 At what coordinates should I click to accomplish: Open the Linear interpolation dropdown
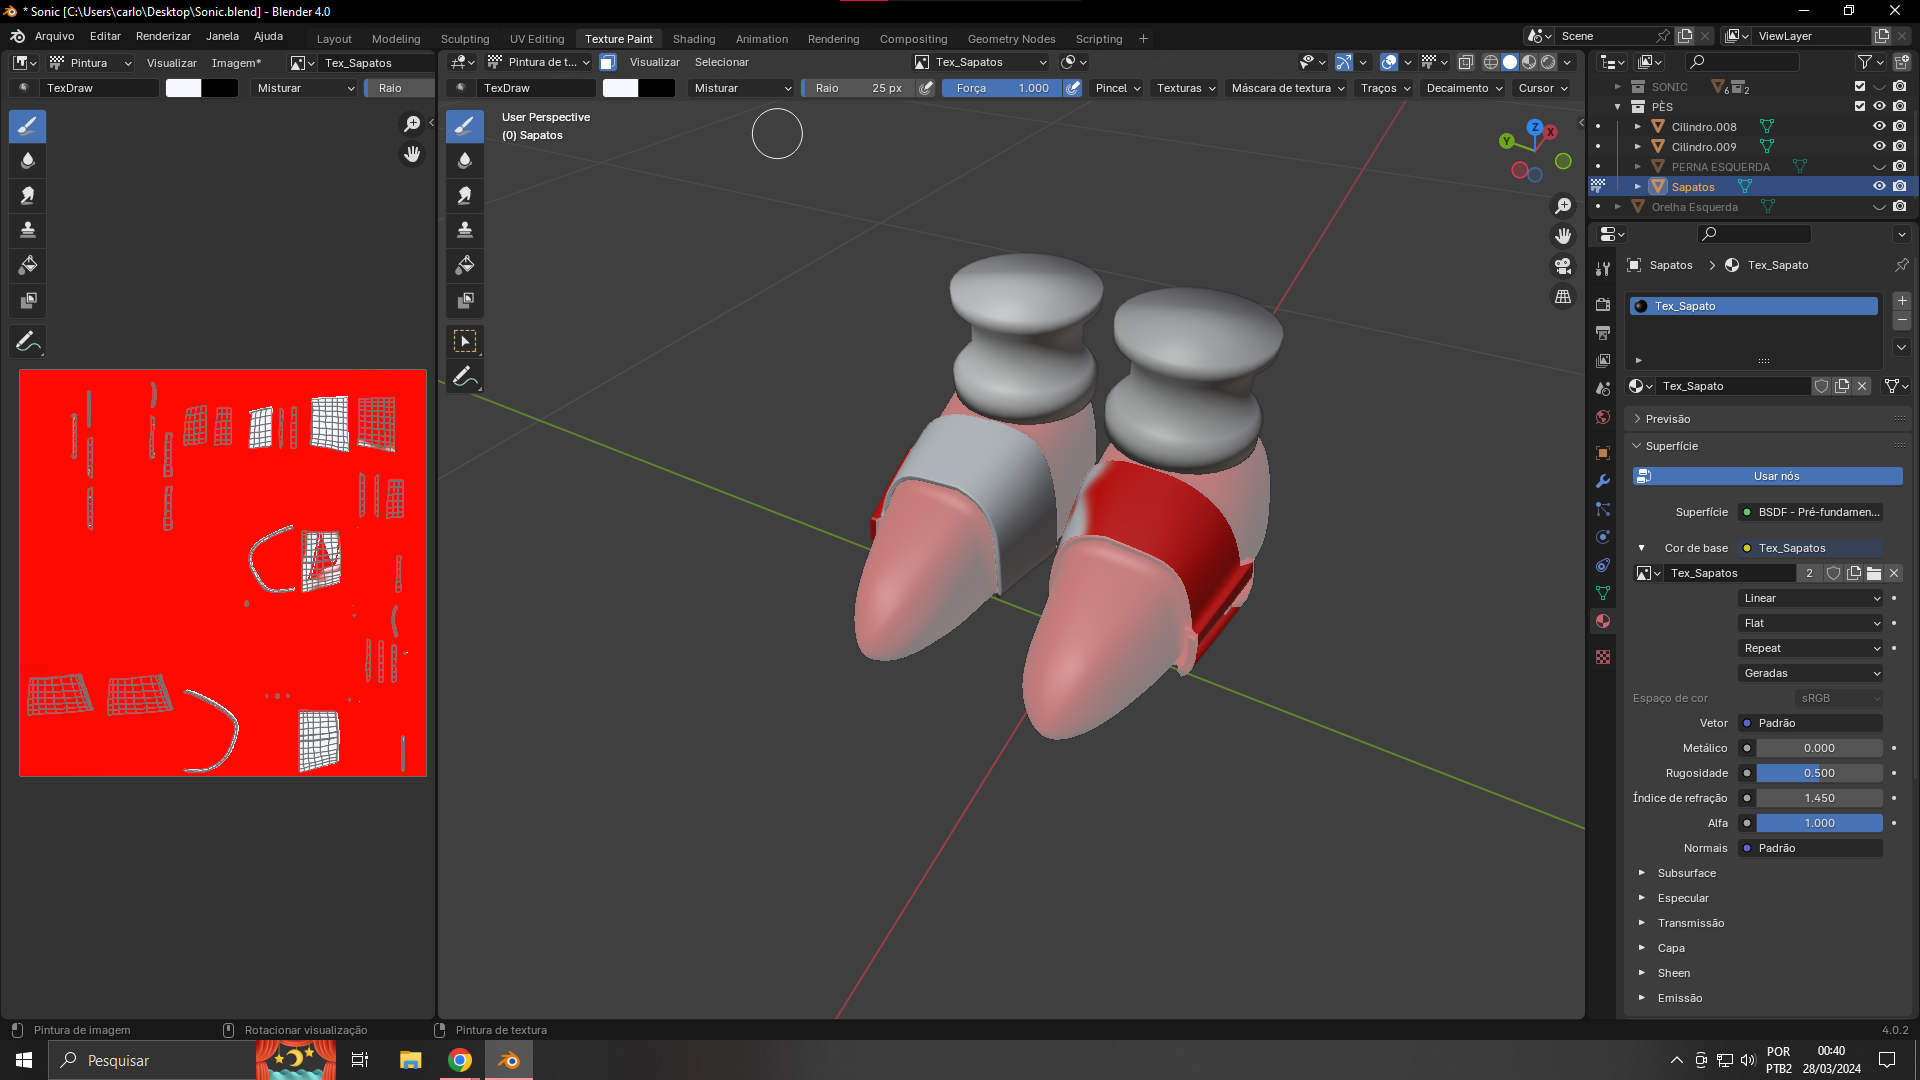[1811, 598]
